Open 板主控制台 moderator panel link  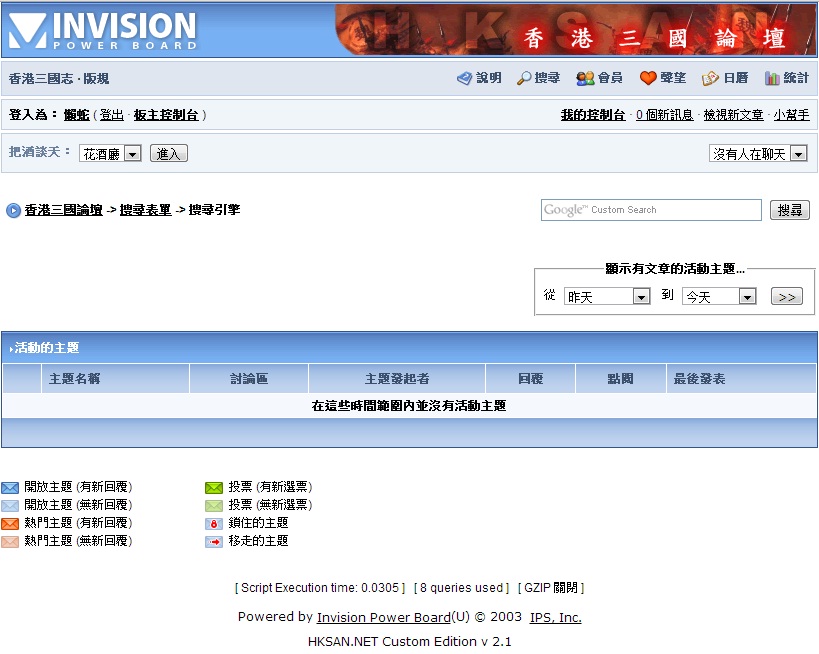[x=166, y=115]
